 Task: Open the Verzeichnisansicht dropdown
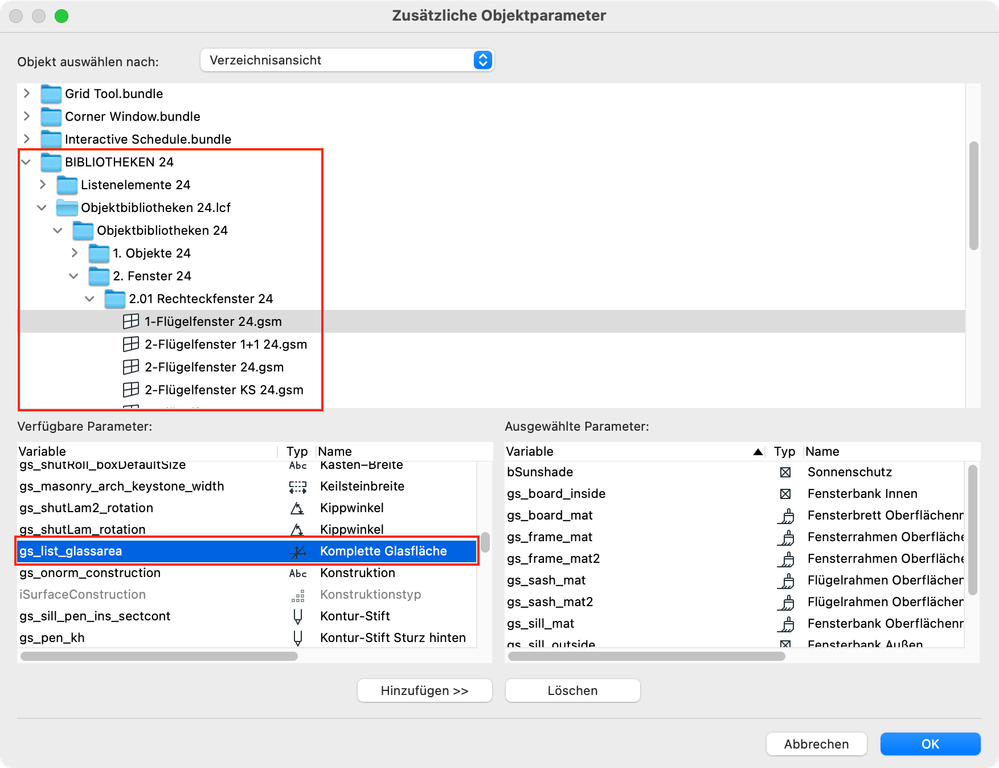point(347,60)
